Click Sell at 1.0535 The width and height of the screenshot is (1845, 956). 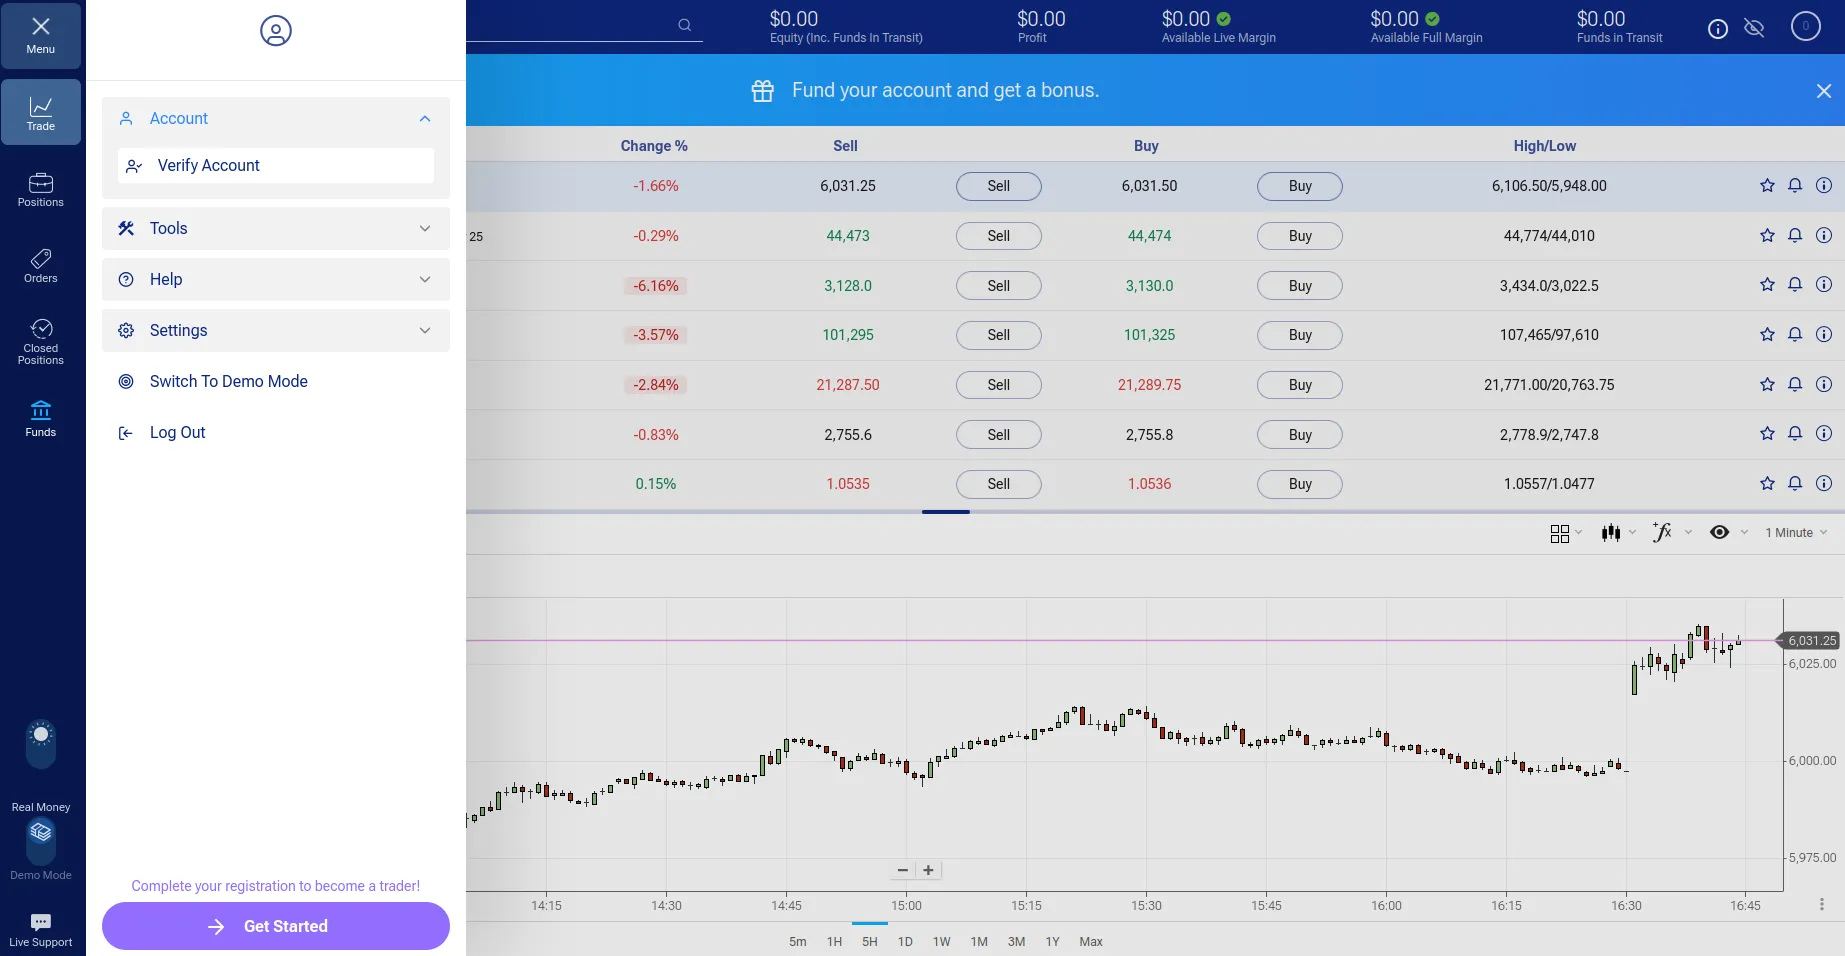[x=999, y=484]
